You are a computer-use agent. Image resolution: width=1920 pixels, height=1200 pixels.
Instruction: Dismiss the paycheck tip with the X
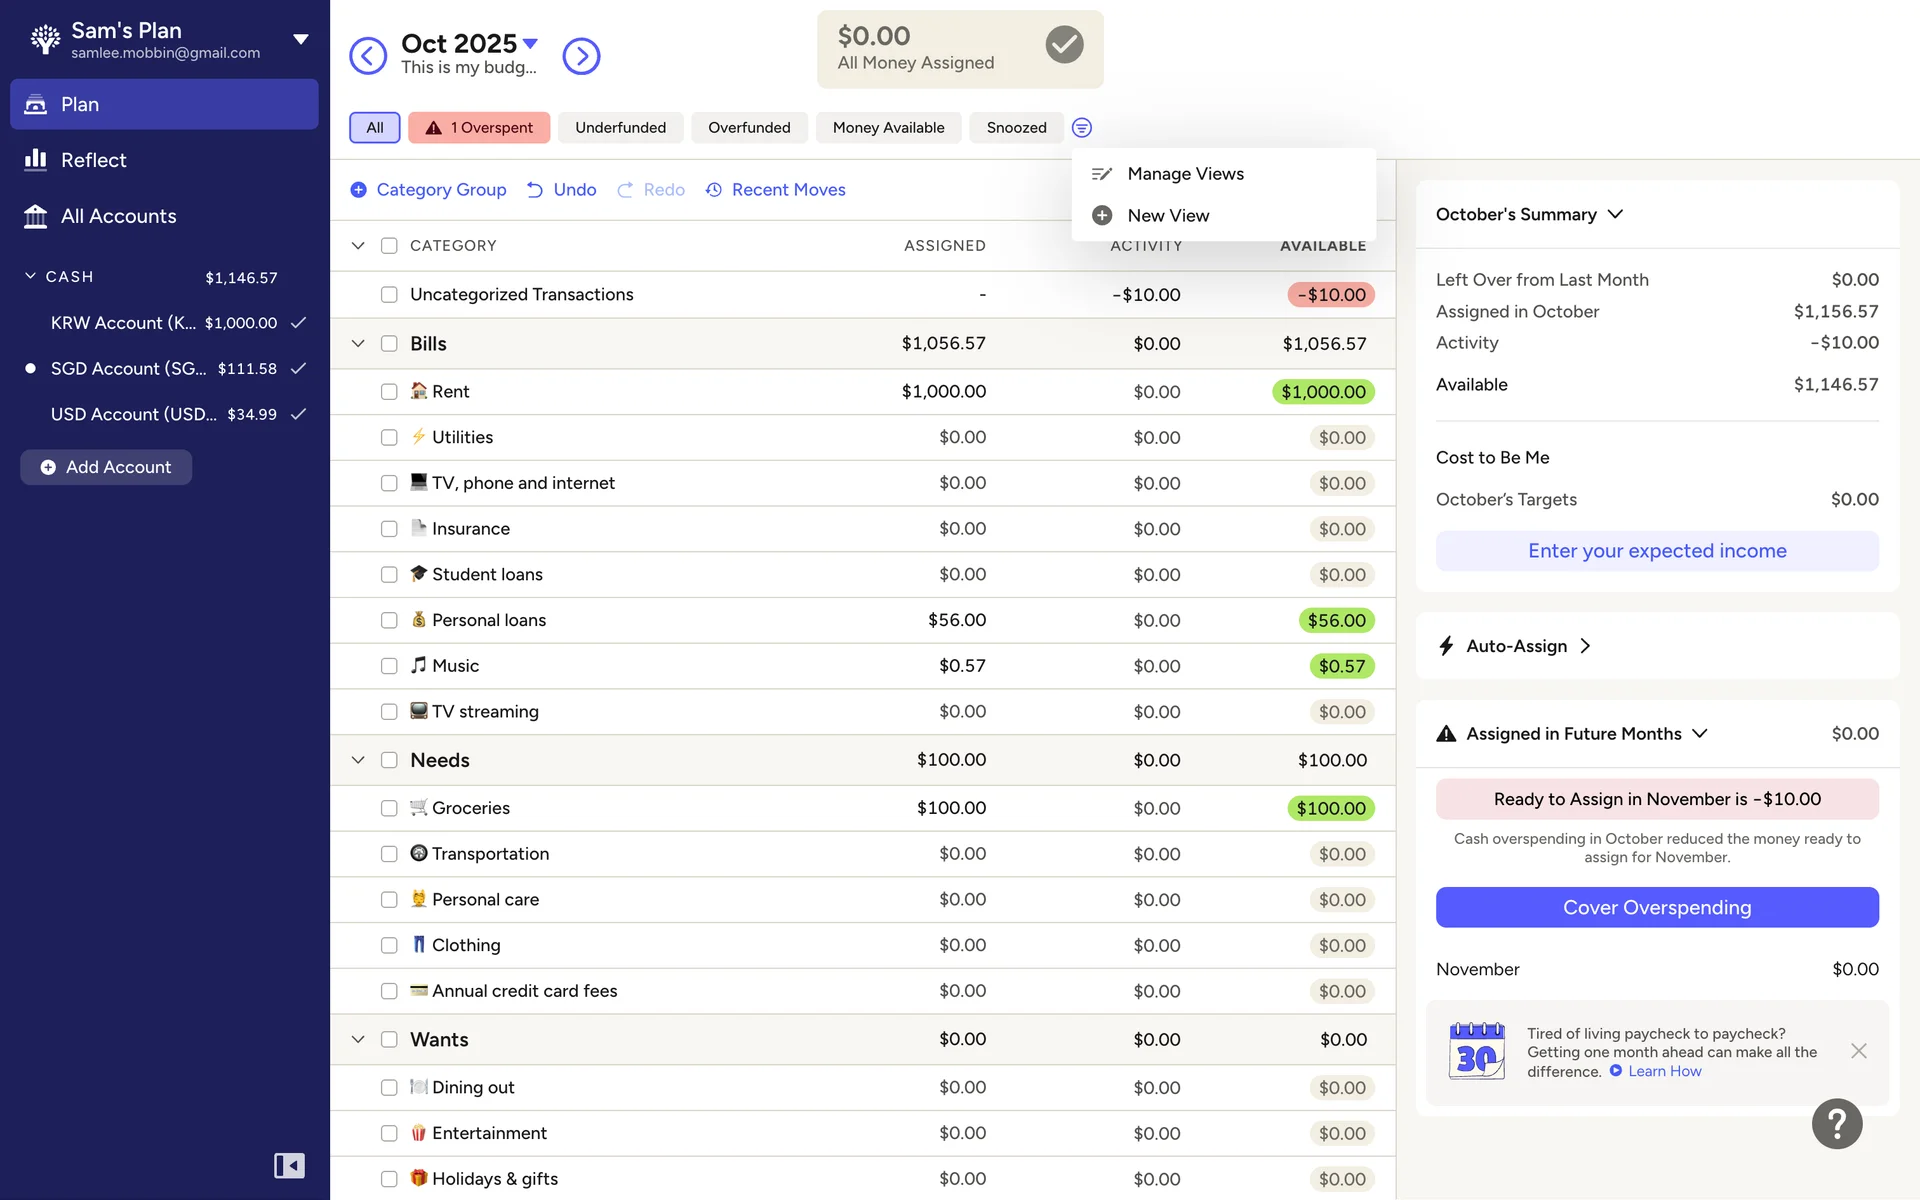point(1858,1051)
